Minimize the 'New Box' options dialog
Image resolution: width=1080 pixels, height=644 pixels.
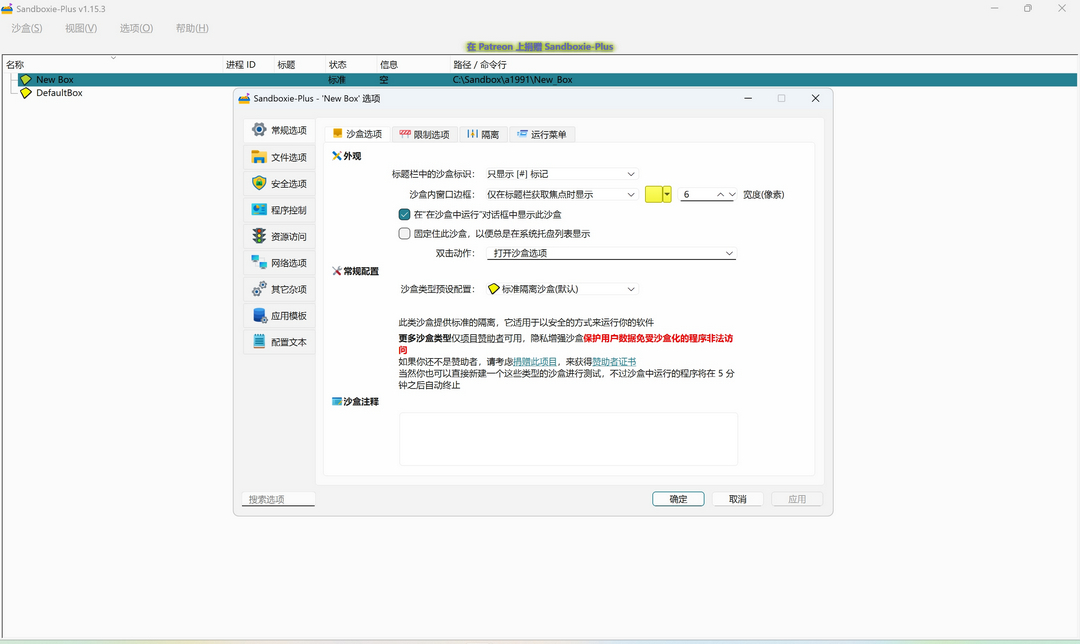(748, 98)
